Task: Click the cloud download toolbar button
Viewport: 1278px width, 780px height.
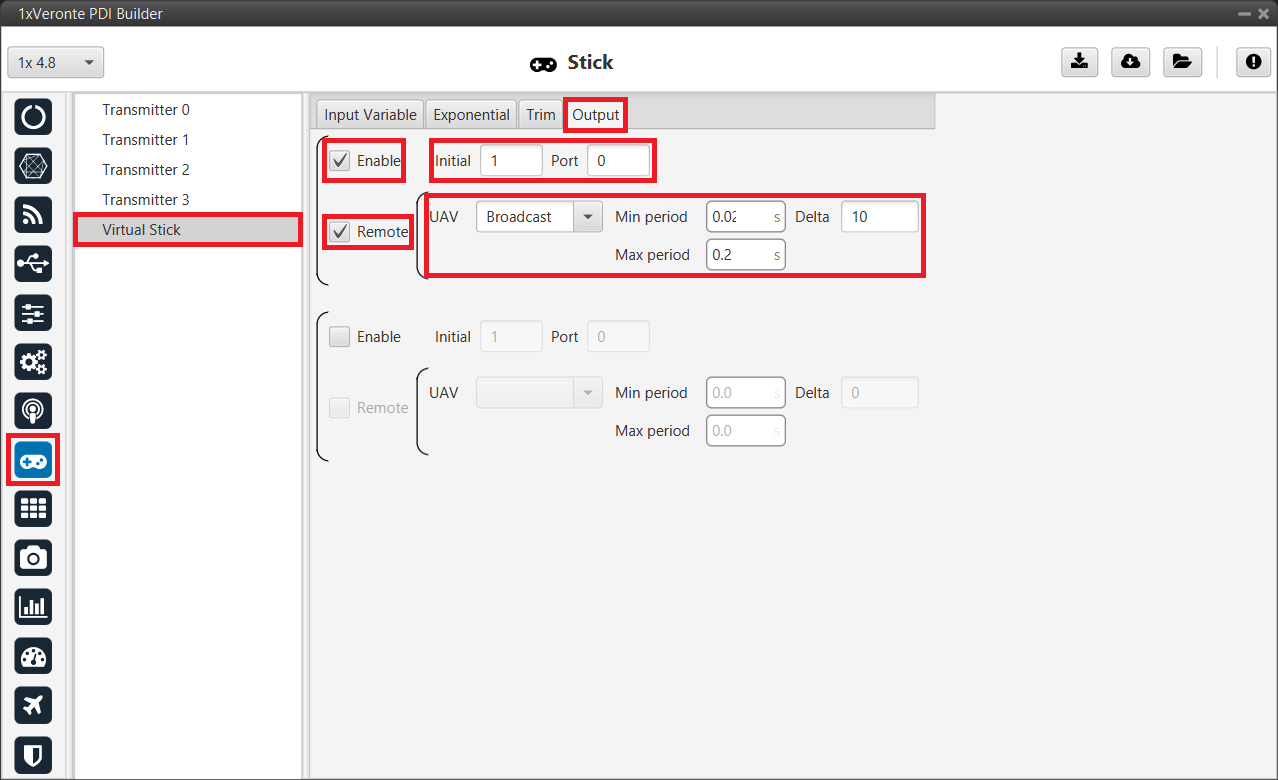Action: coord(1130,62)
